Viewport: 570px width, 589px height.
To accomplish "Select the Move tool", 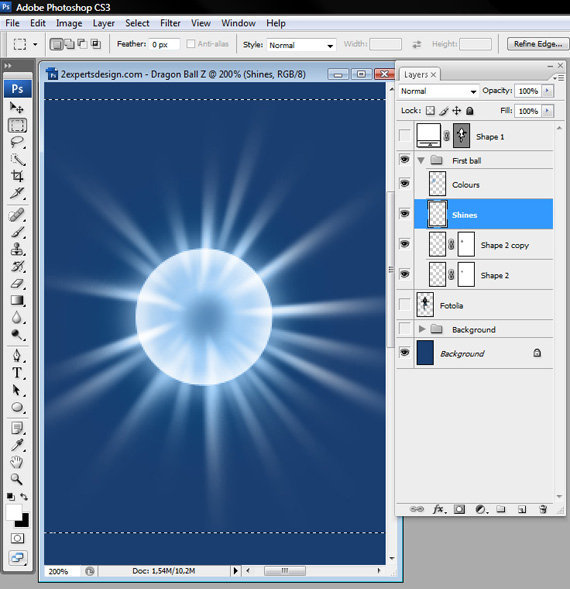I will pyautogui.click(x=17, y=108).
